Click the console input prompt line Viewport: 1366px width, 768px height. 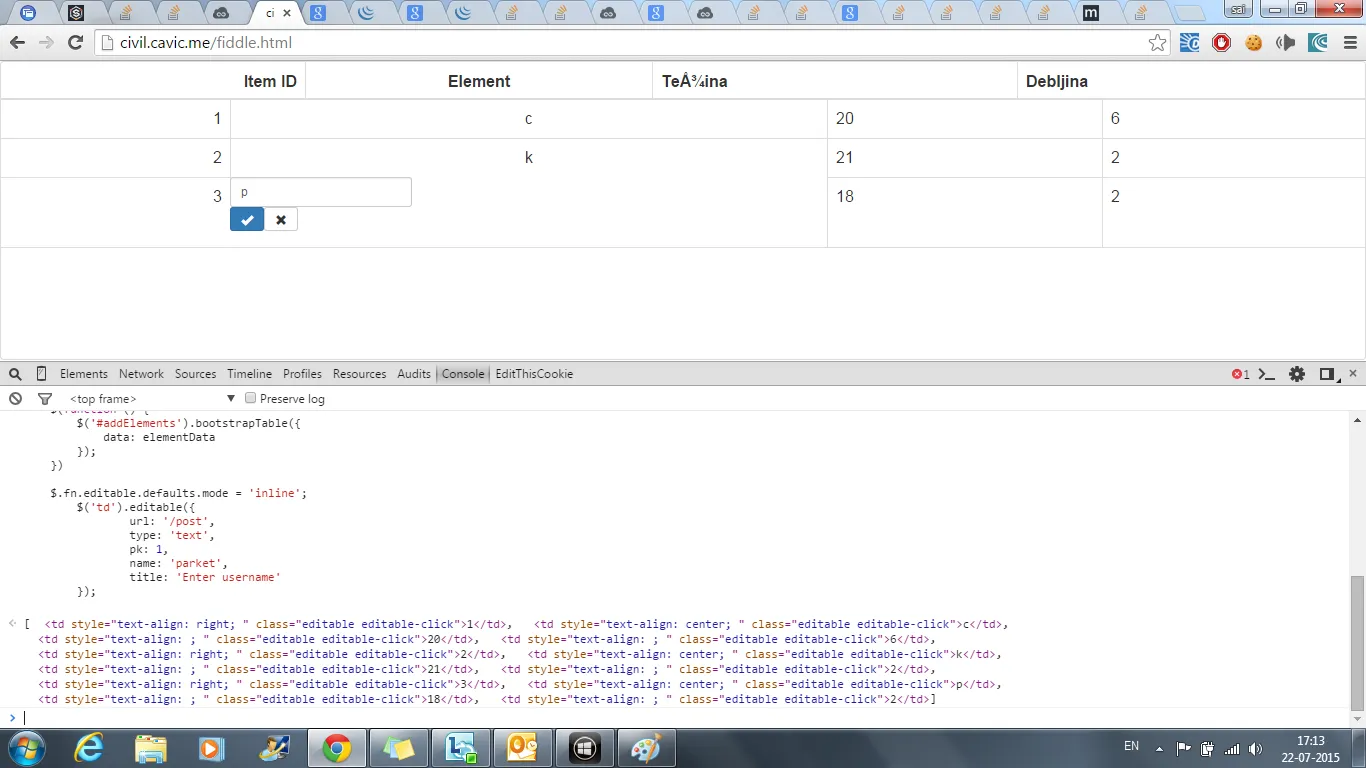pos(683,717)
